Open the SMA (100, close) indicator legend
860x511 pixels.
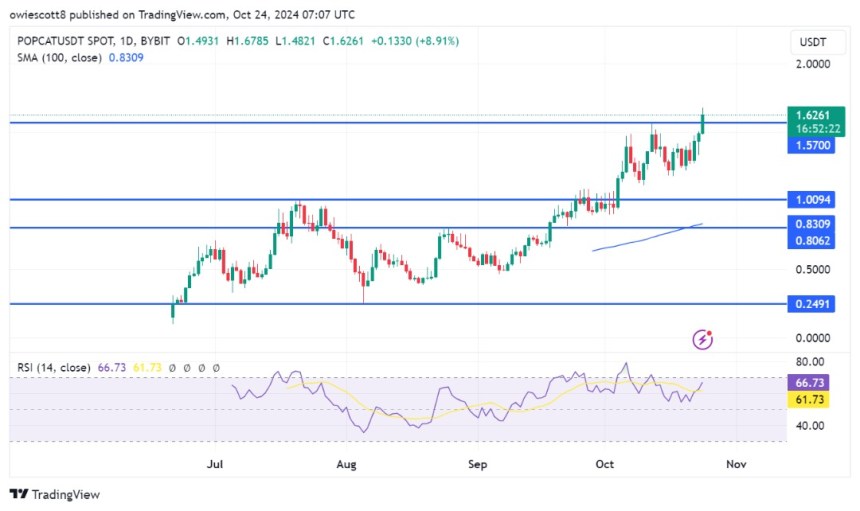click(59, 58)
